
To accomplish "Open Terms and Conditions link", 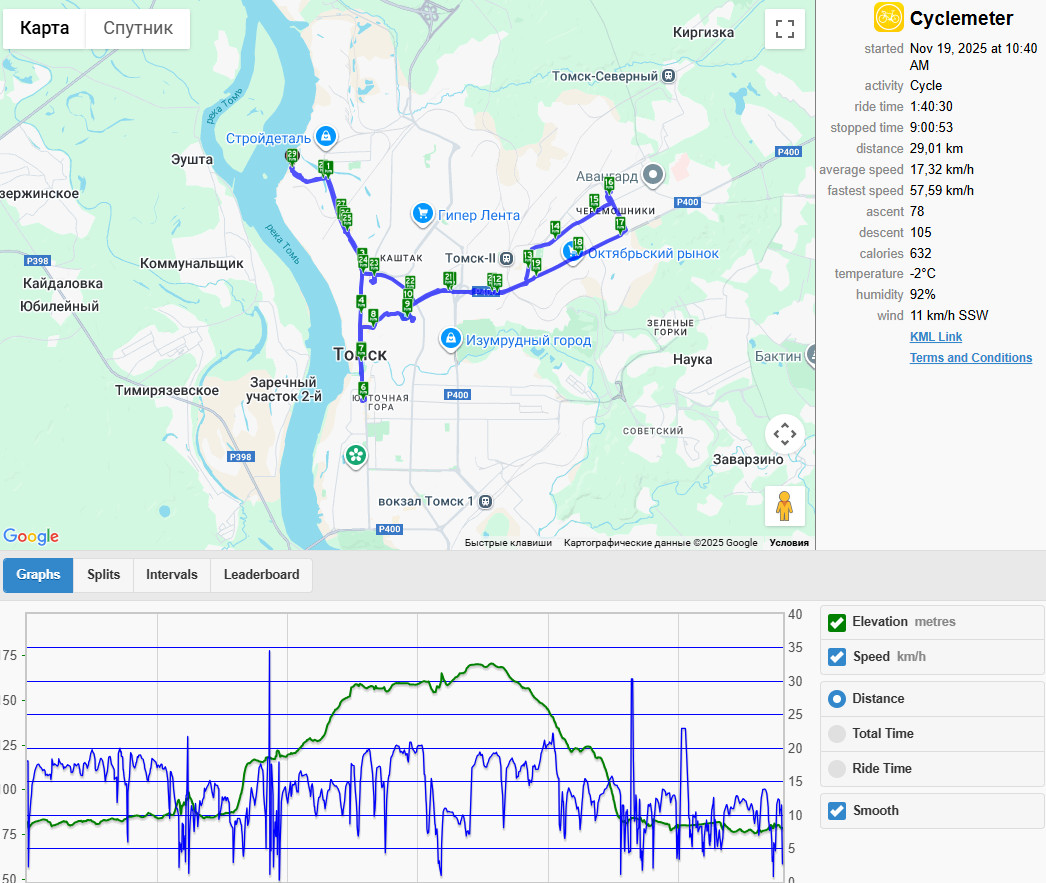I will 971,357.
